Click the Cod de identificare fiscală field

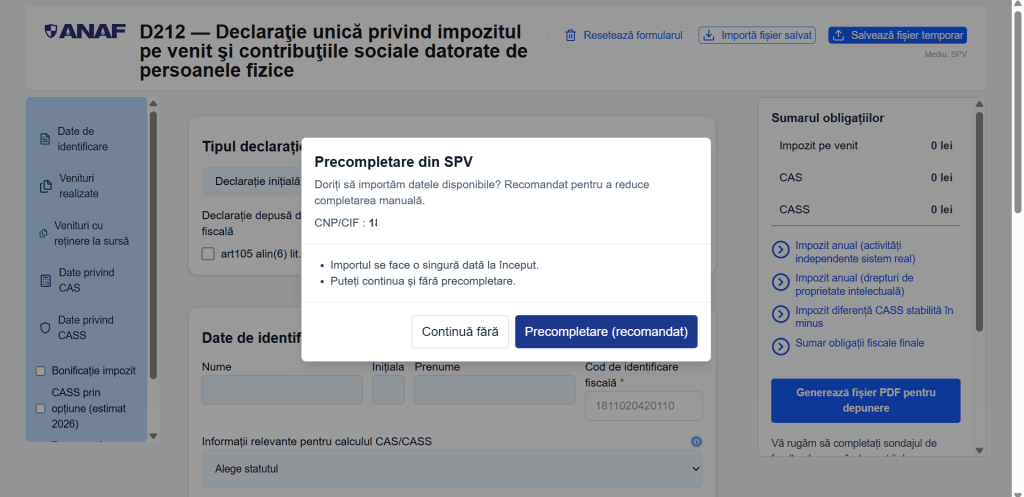click(643, 406)
